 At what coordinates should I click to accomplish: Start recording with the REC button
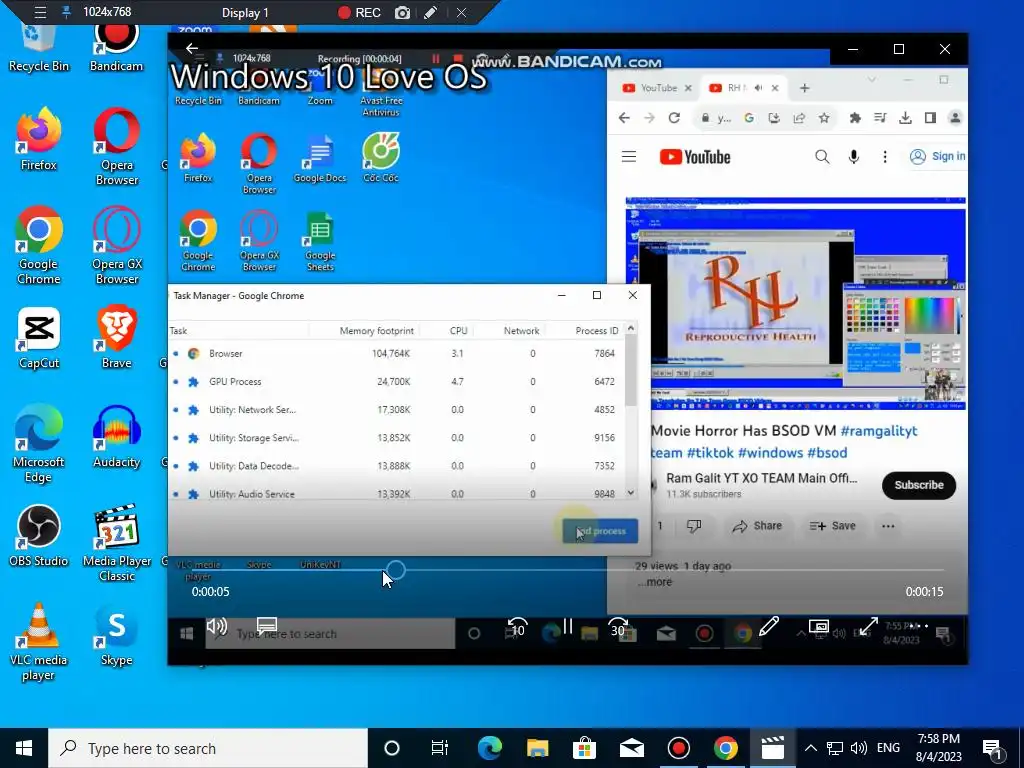point(359,12)
